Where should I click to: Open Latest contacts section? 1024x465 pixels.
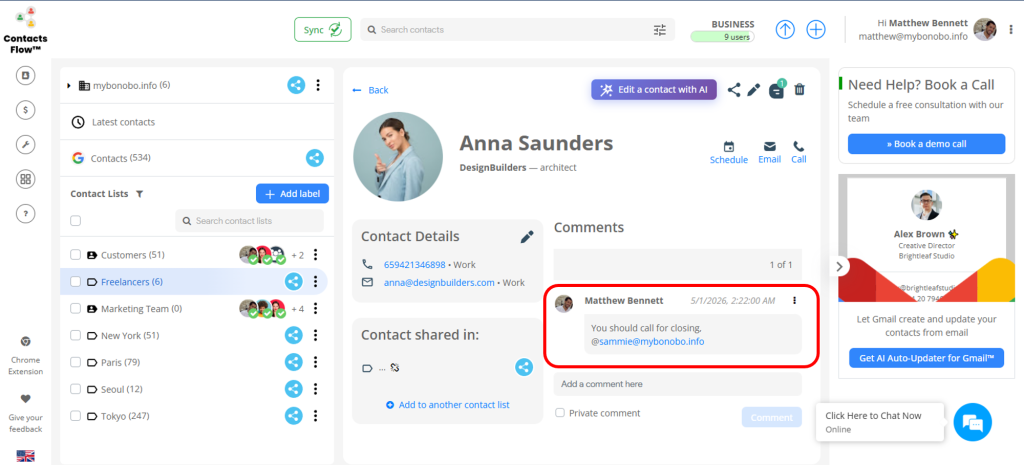click(122, 122)
